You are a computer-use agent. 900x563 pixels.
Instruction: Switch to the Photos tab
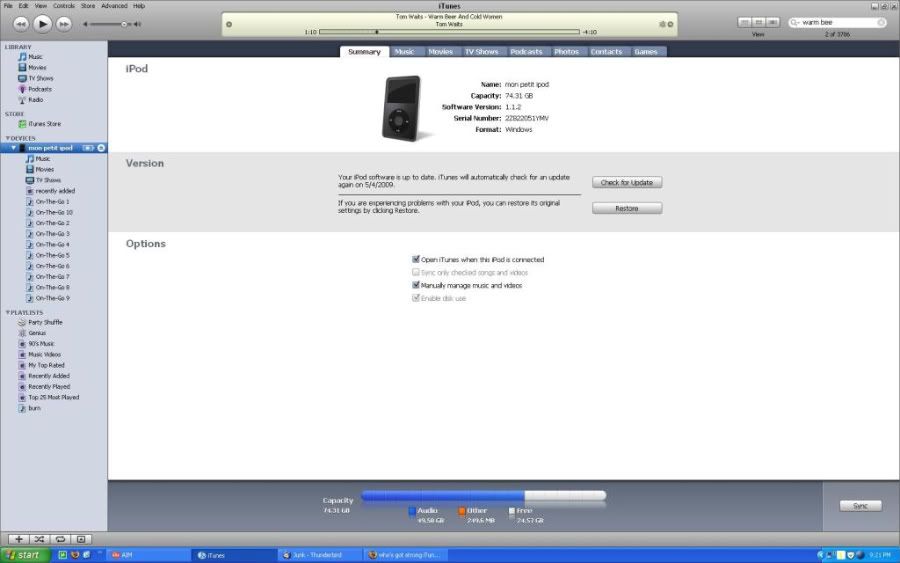(x=567, y=52)
